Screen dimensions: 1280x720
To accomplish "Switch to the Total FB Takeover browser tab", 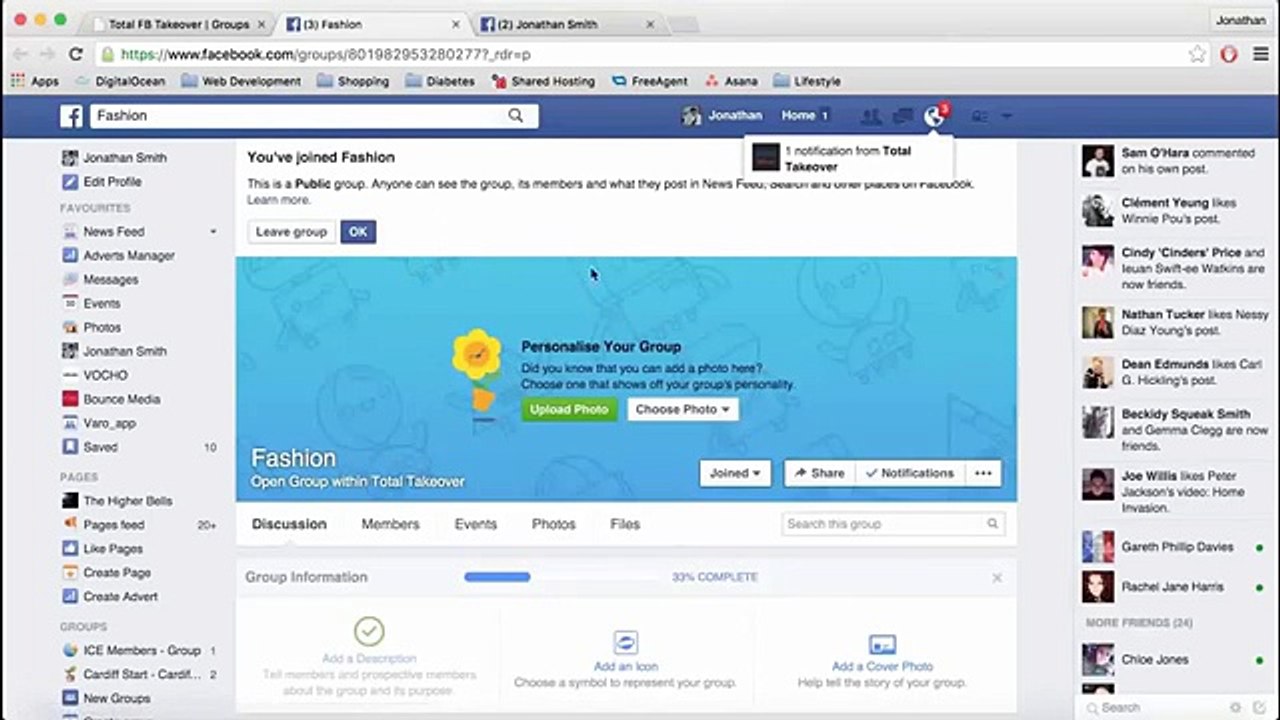I will click(178, 24).
